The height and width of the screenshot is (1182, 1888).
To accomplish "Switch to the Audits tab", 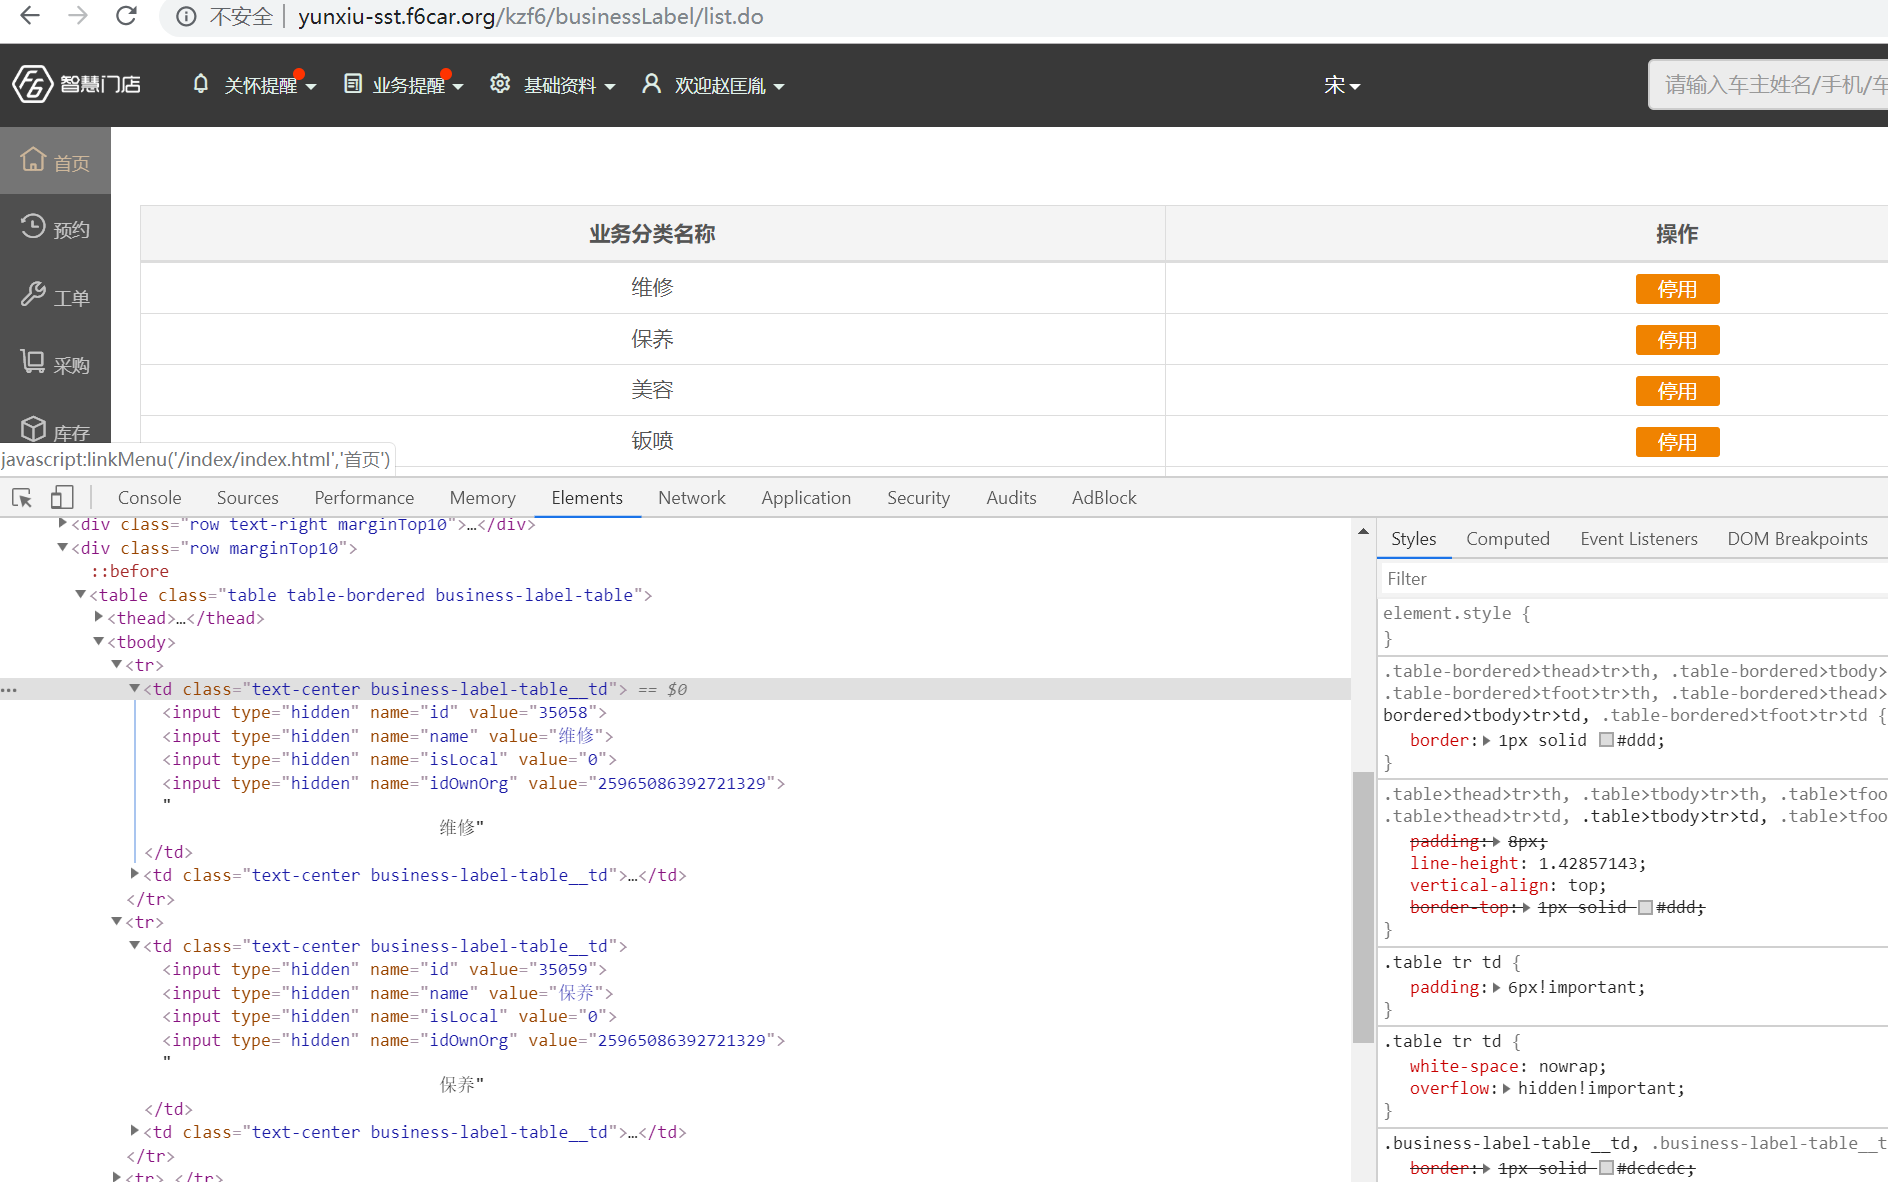I will click(1011, 497).
